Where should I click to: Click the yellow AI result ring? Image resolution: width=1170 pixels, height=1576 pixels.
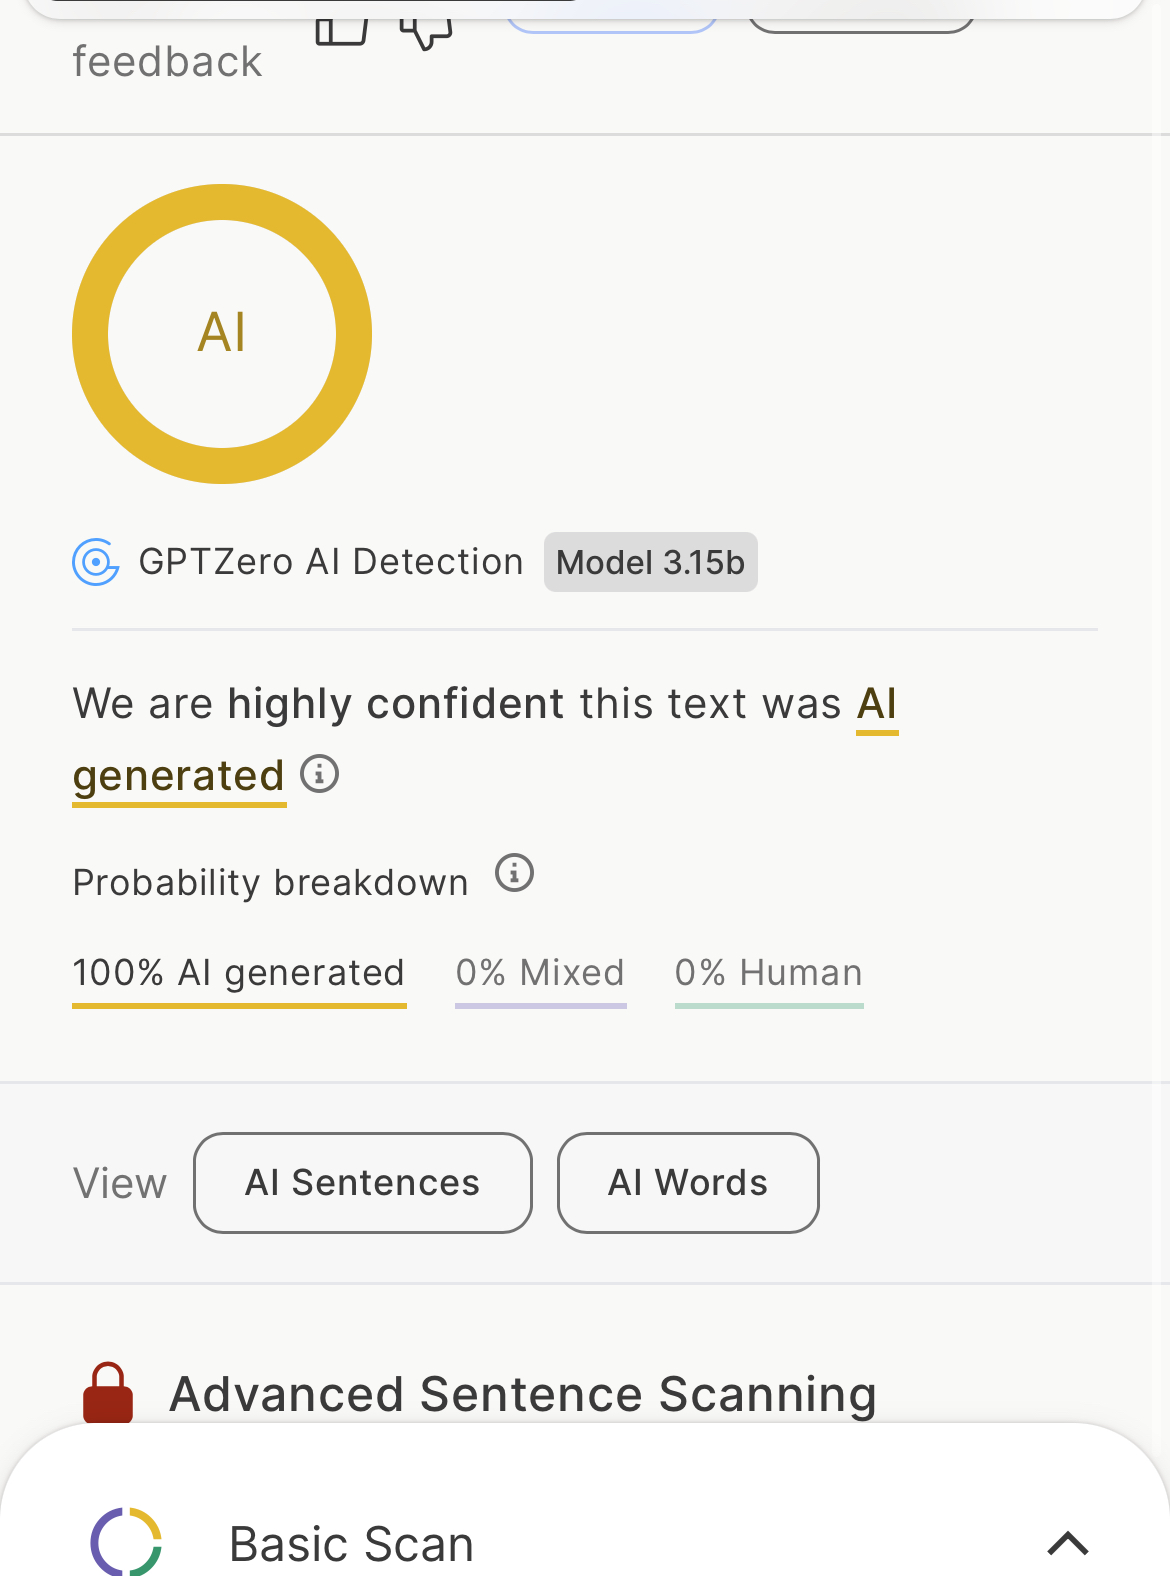click(x=222, y=334)
